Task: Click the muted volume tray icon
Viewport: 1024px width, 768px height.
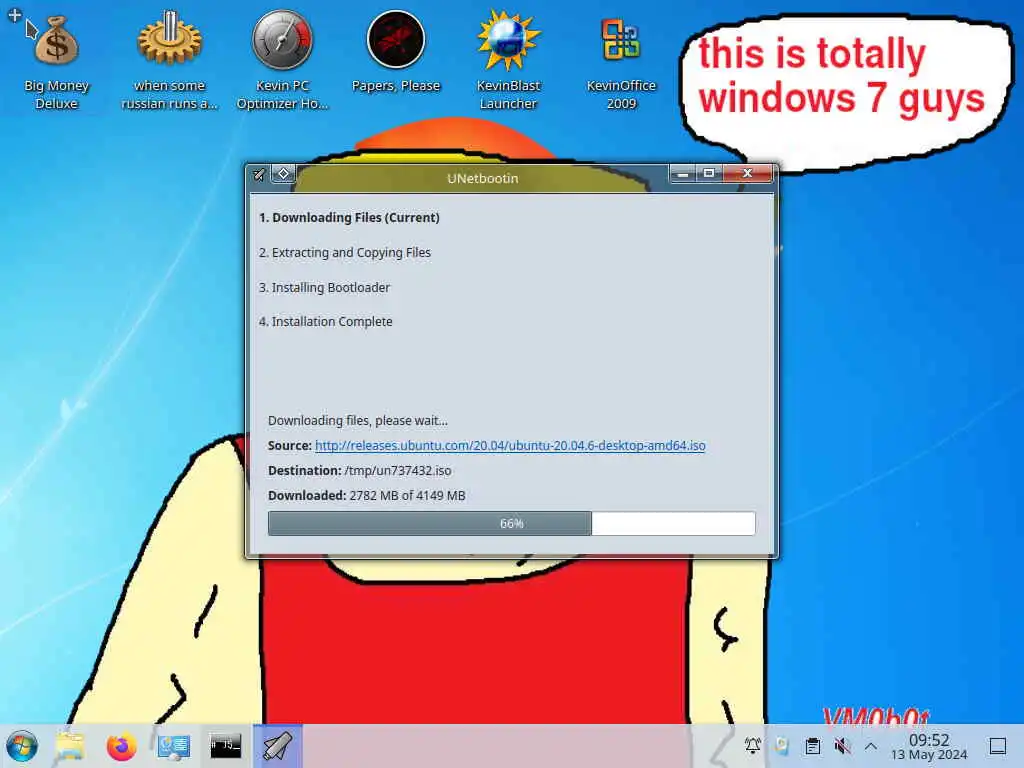Action: (842, 746)
